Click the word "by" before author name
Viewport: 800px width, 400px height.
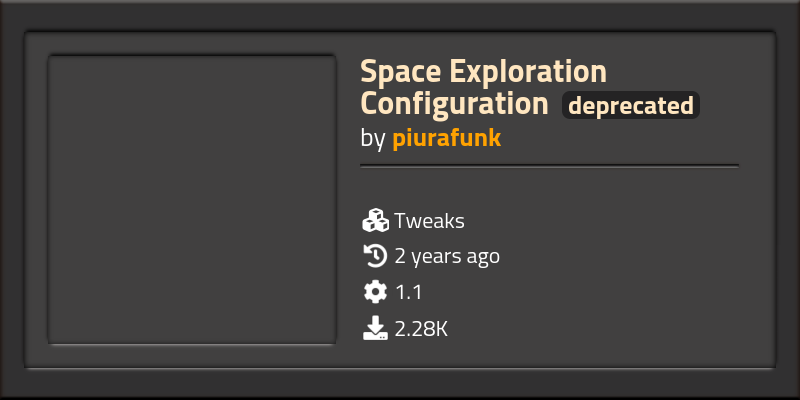(x=372, y=138)
